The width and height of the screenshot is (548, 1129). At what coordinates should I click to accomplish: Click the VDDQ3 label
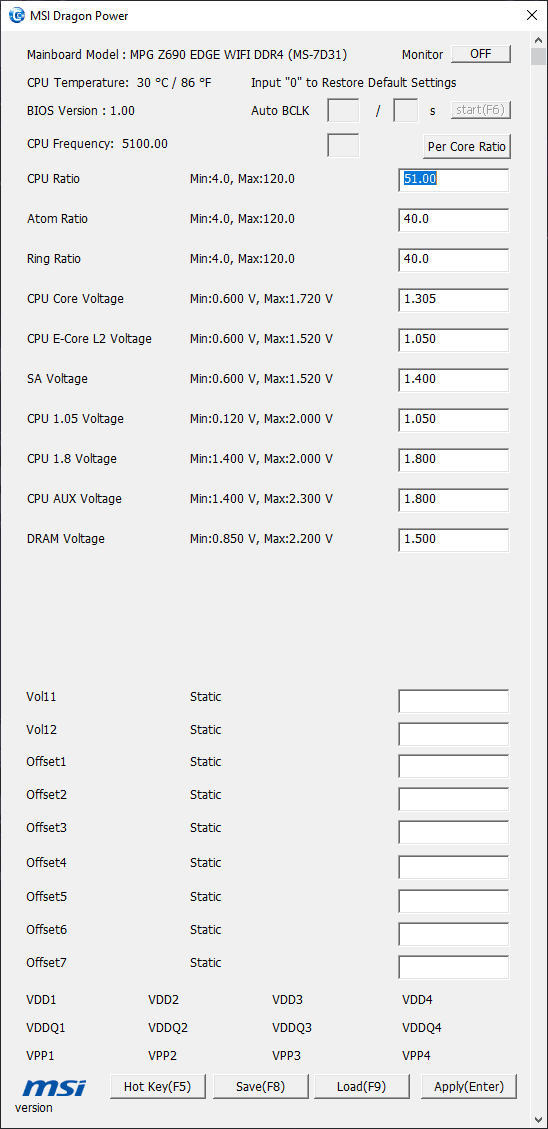click(x=292, y=1027)
